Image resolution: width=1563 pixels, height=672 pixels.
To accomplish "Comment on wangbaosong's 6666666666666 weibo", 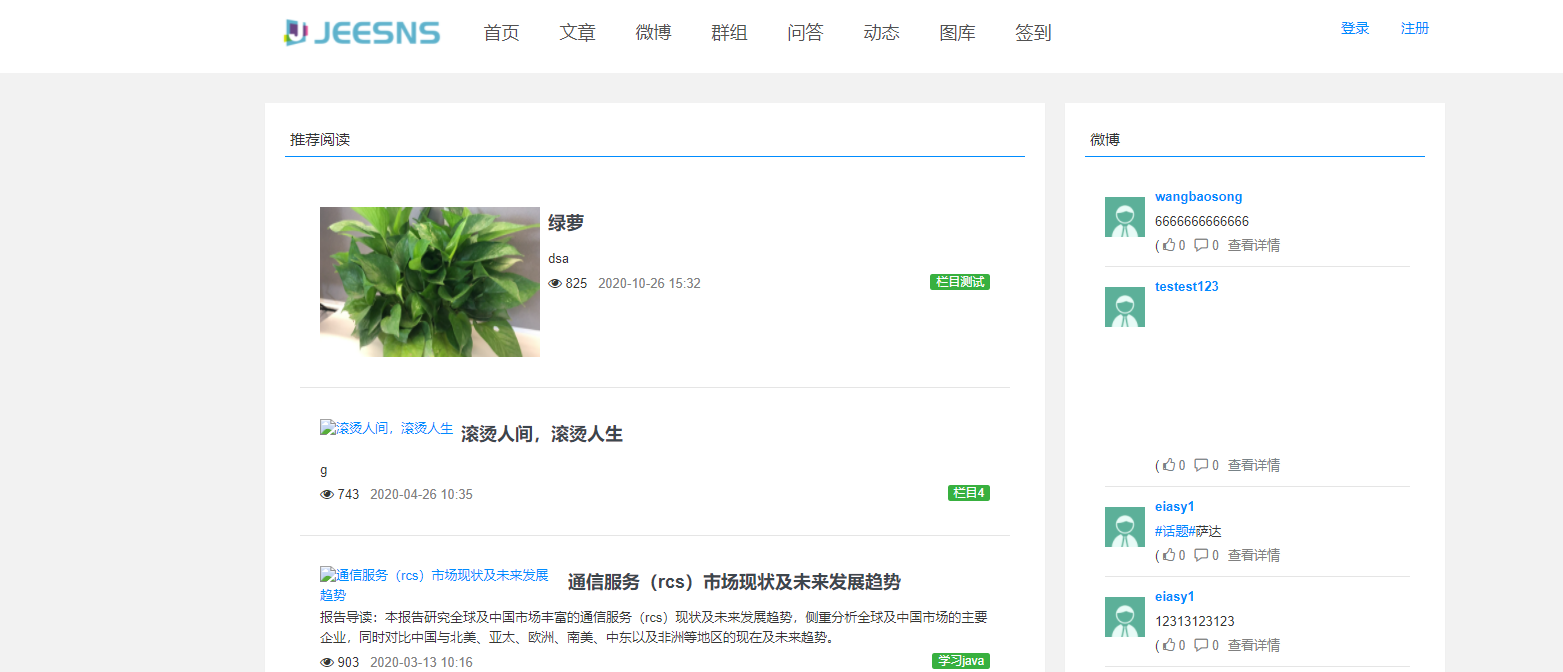I will click(1201, 245).
